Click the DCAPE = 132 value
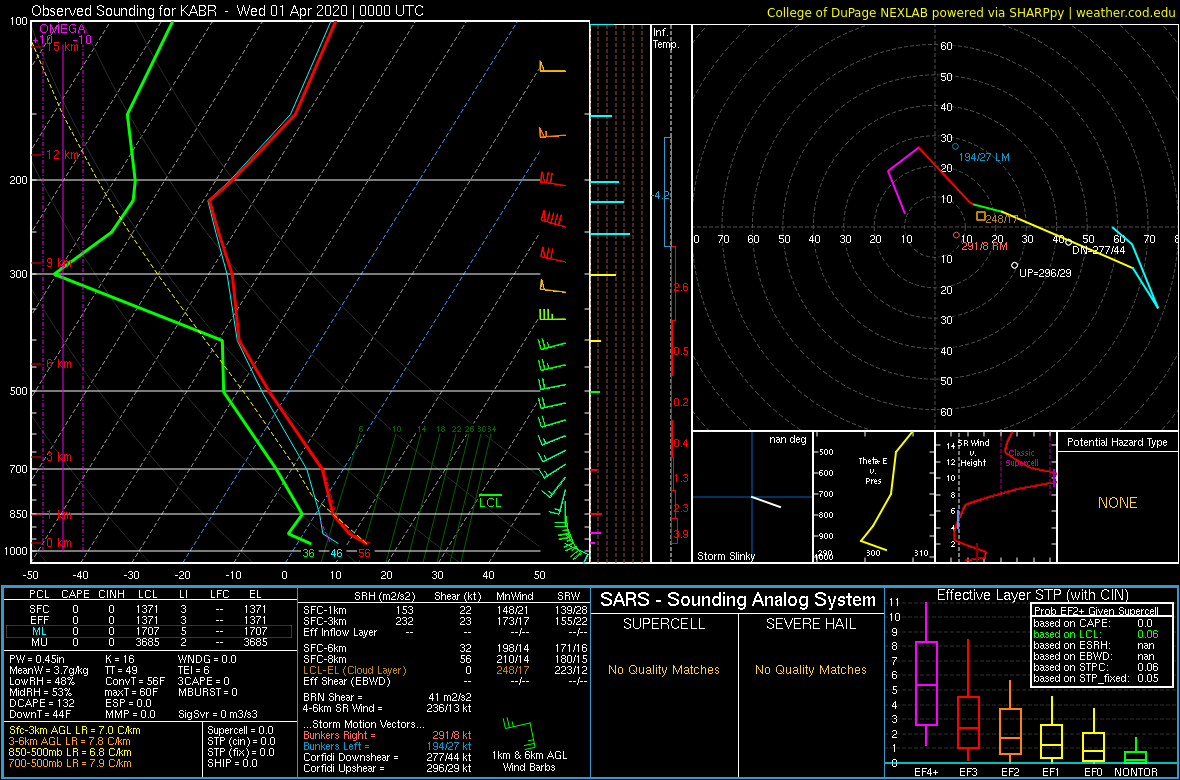Screen dimensions: 1180x780 (x=40, y=702)
